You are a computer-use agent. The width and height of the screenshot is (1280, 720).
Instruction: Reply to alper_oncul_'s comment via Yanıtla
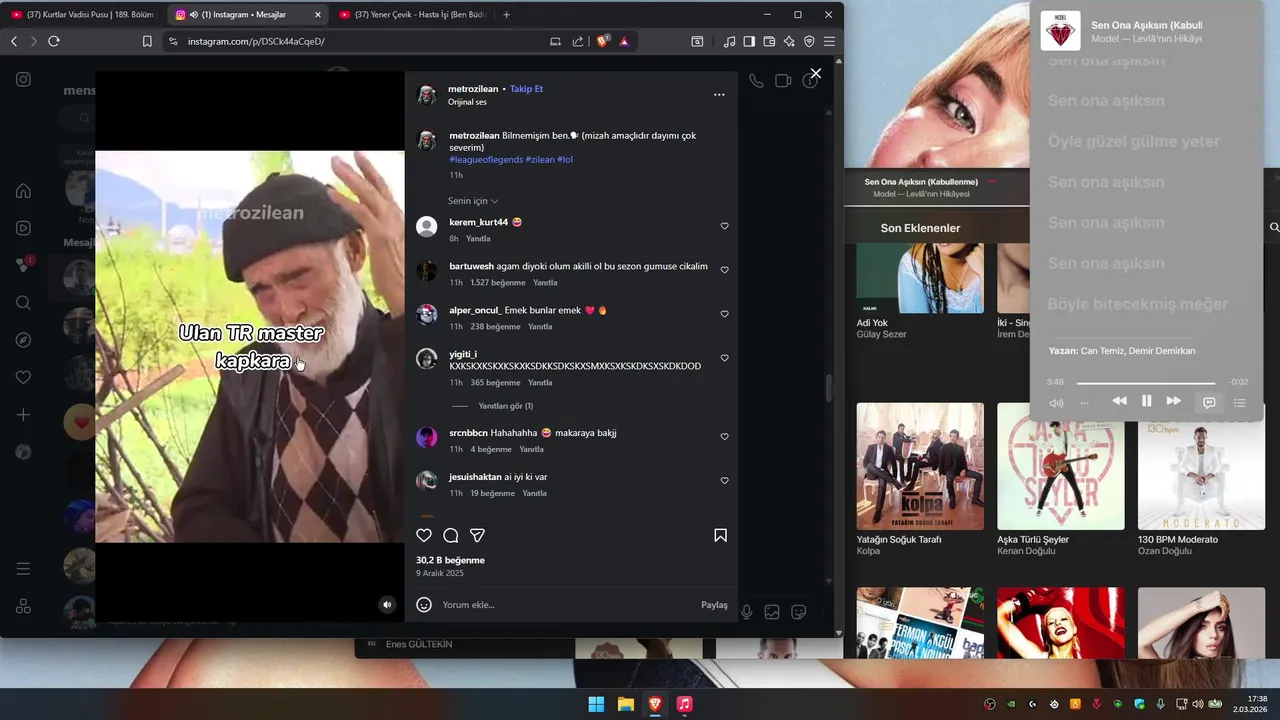(x=540, y=327)
